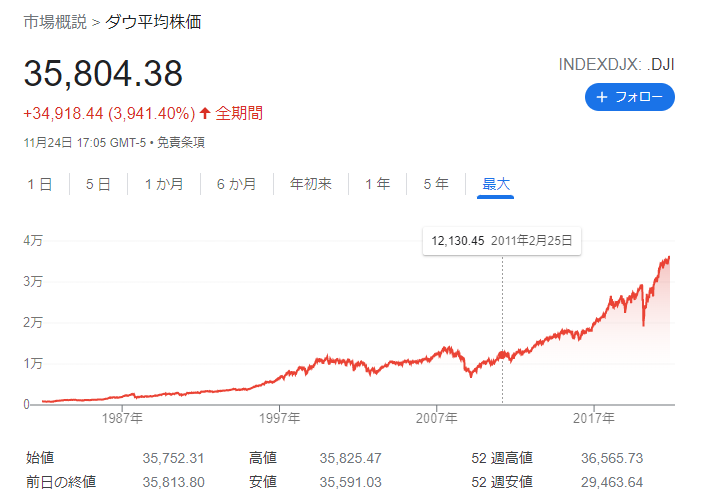Switch to the 6か月 range tab
Image resolution: width=707 pixels, height=503 pixels.
tap(235, 184)
